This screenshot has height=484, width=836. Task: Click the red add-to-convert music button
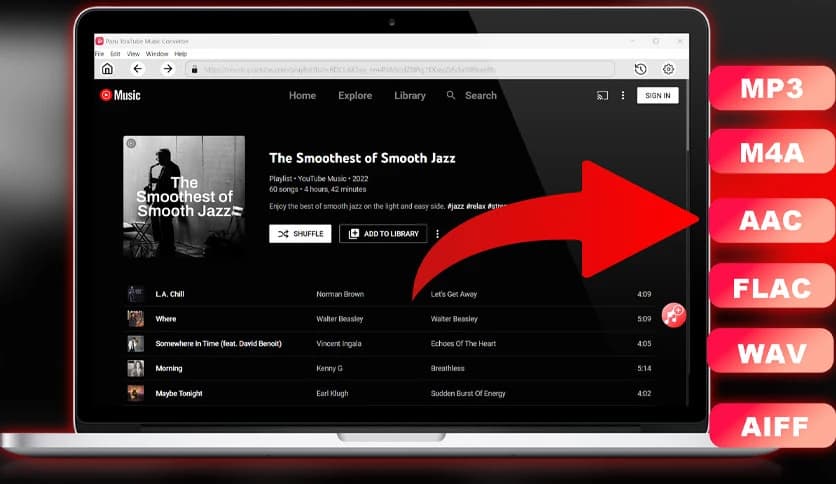[x=674, y=314]
